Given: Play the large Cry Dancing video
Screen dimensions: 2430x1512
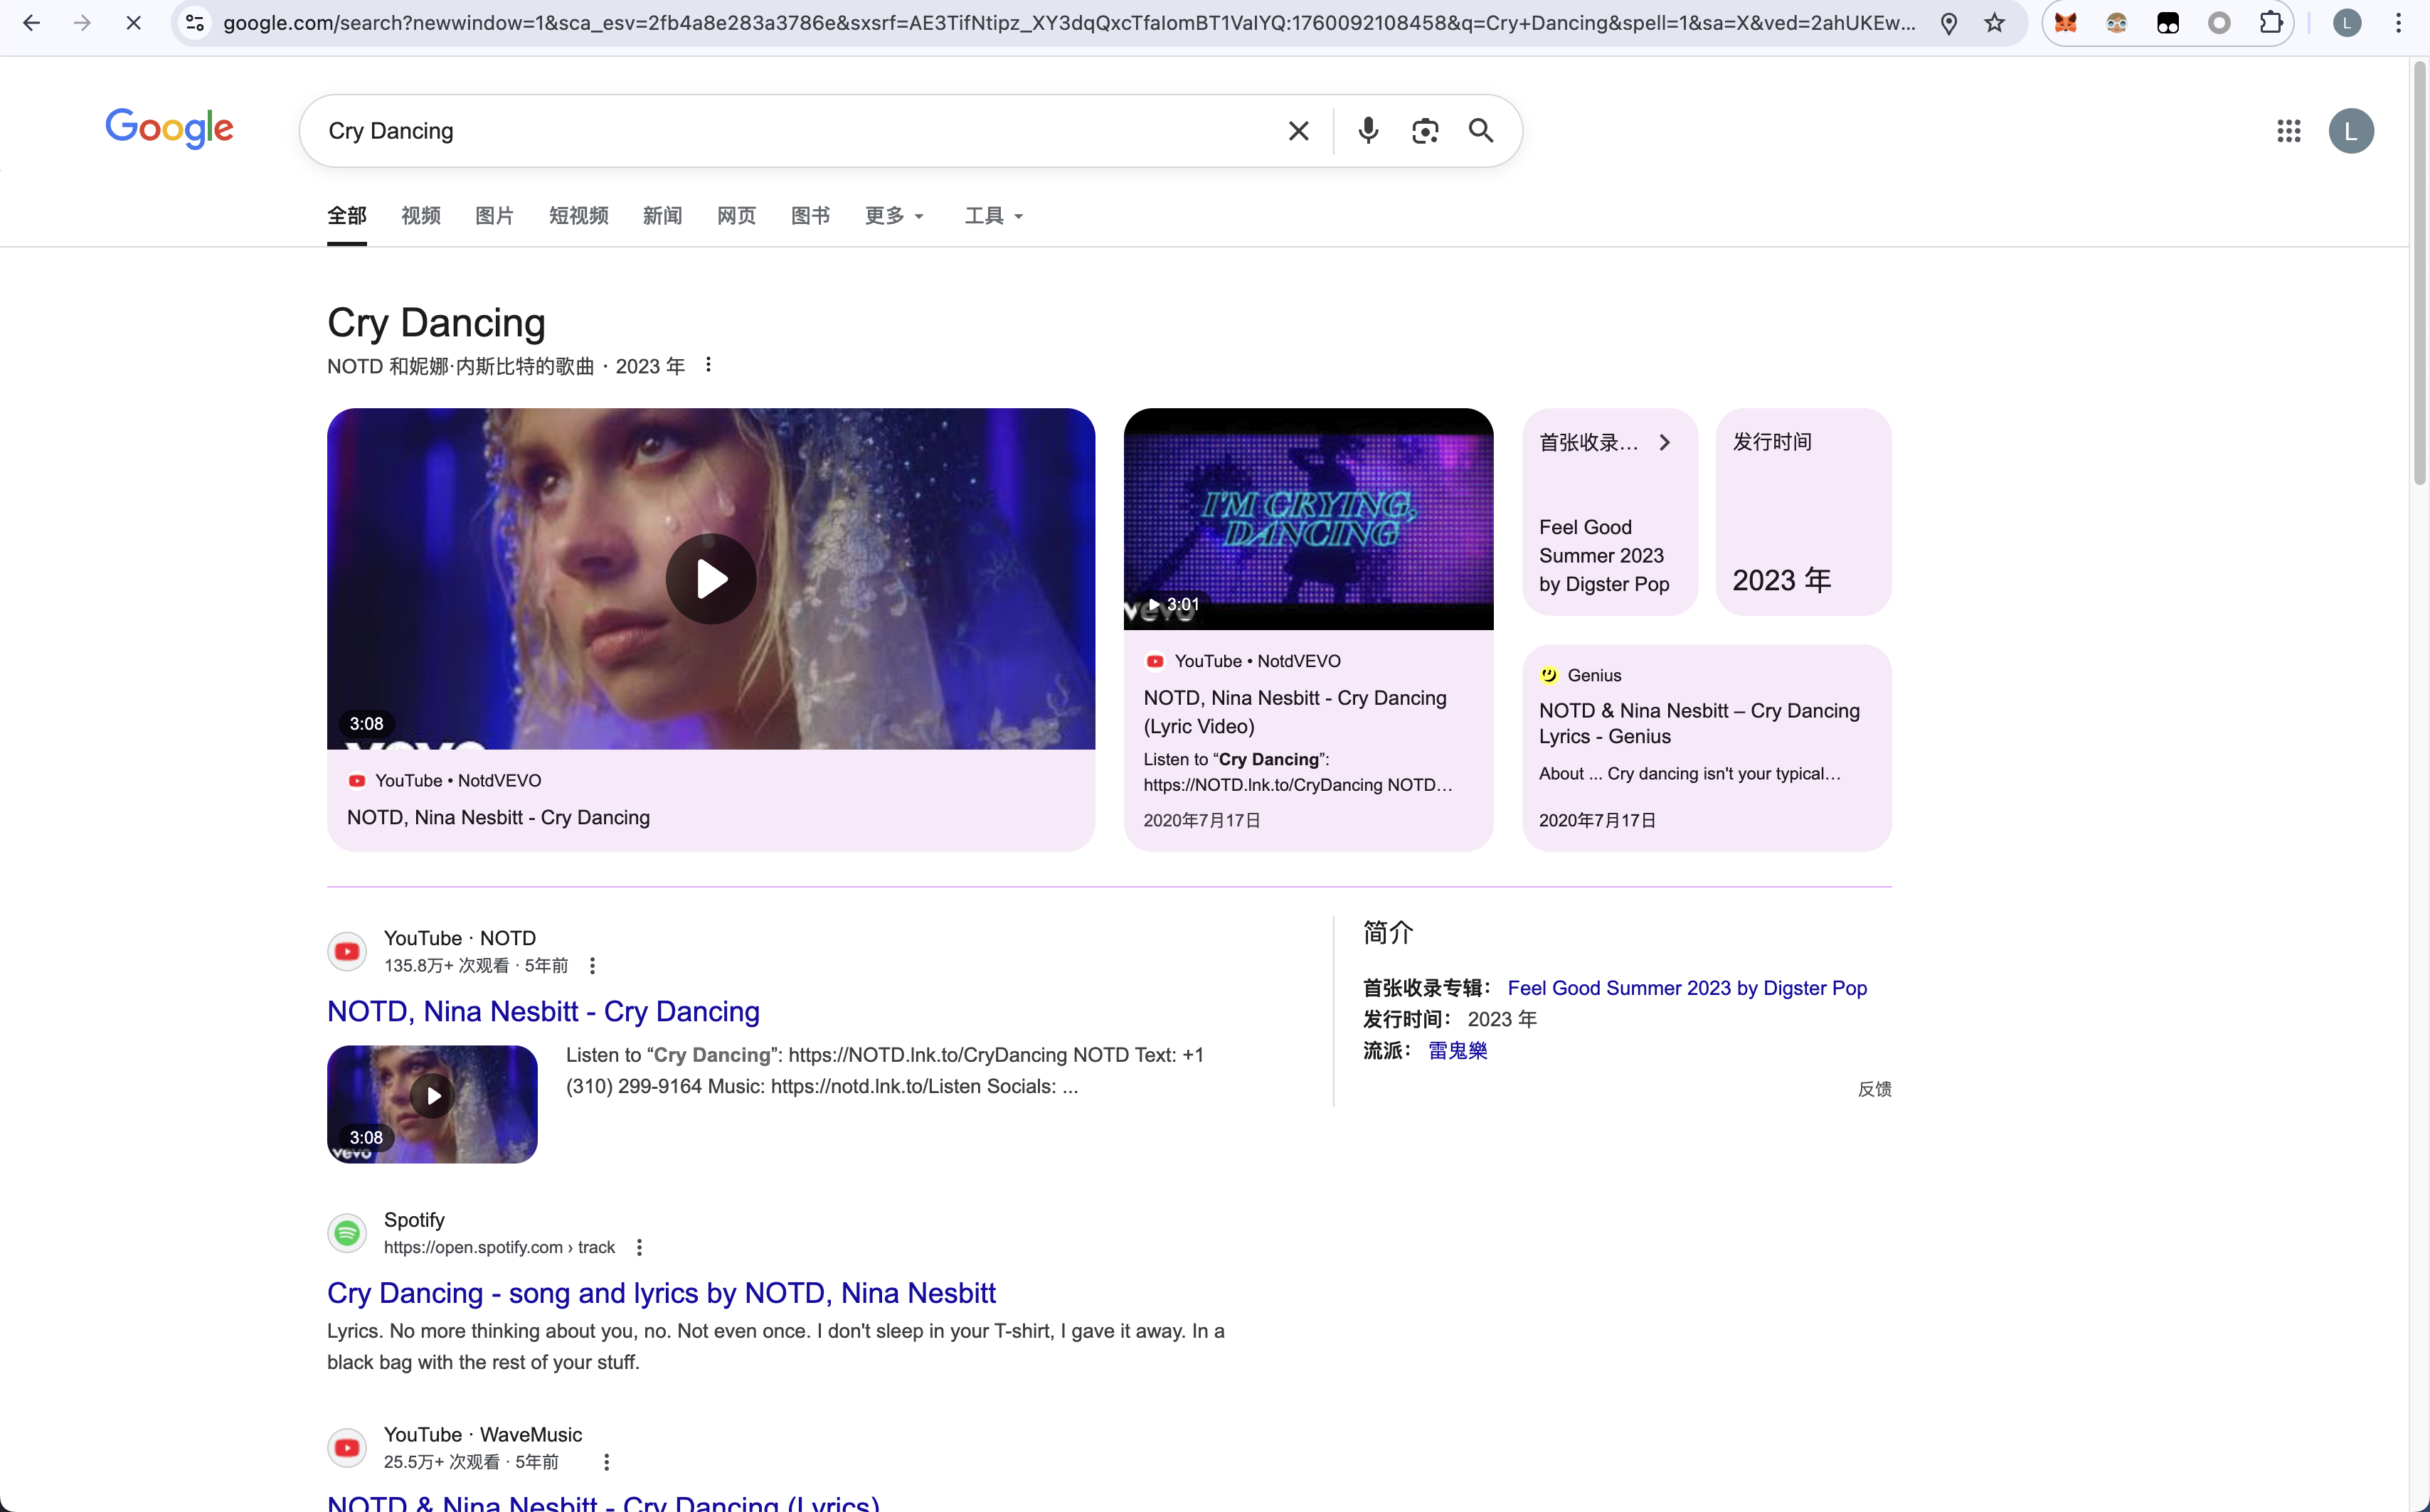Looking at the screenshot, I should coord(711,579).
